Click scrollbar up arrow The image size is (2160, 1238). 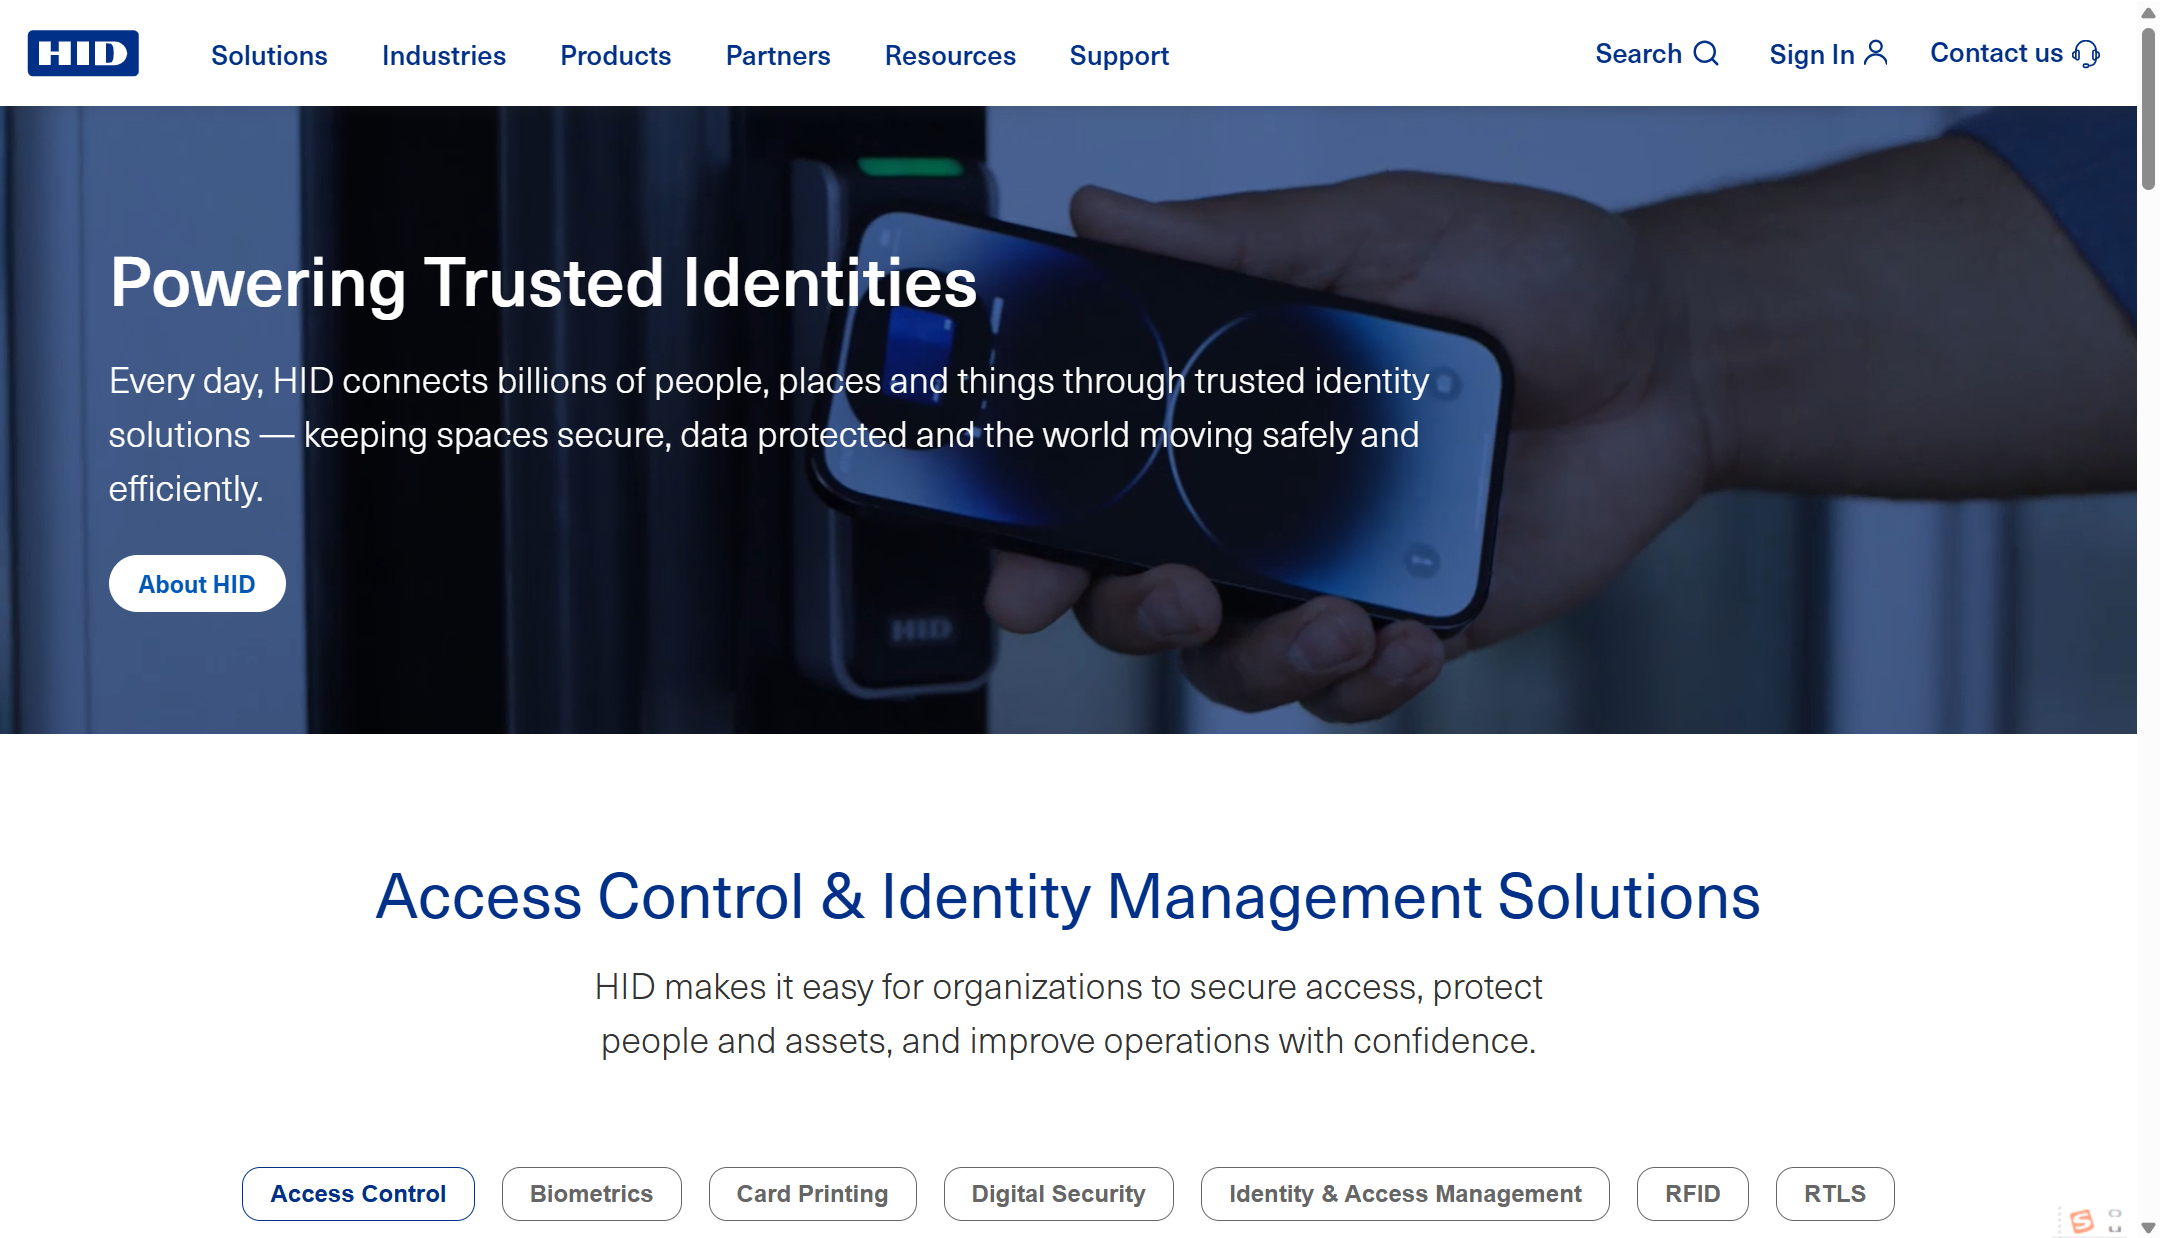click(x=2148, y=12)
